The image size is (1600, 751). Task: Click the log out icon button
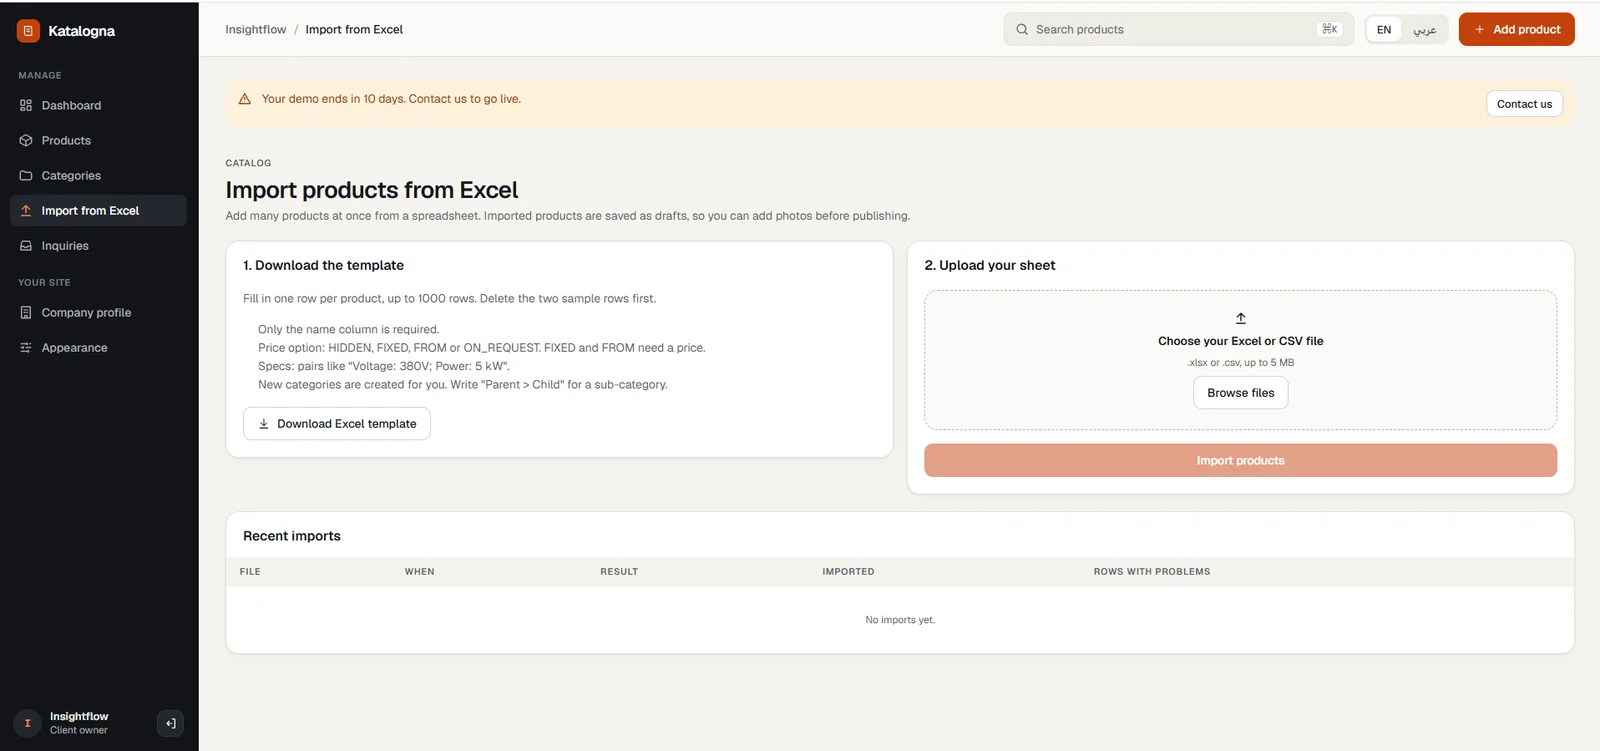[x=170, y=723]
